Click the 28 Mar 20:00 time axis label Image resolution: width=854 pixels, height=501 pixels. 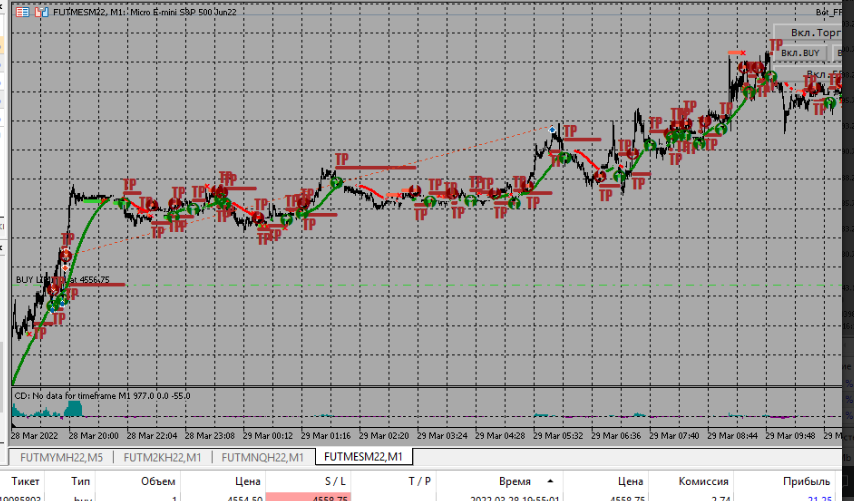tap(94, 436)
